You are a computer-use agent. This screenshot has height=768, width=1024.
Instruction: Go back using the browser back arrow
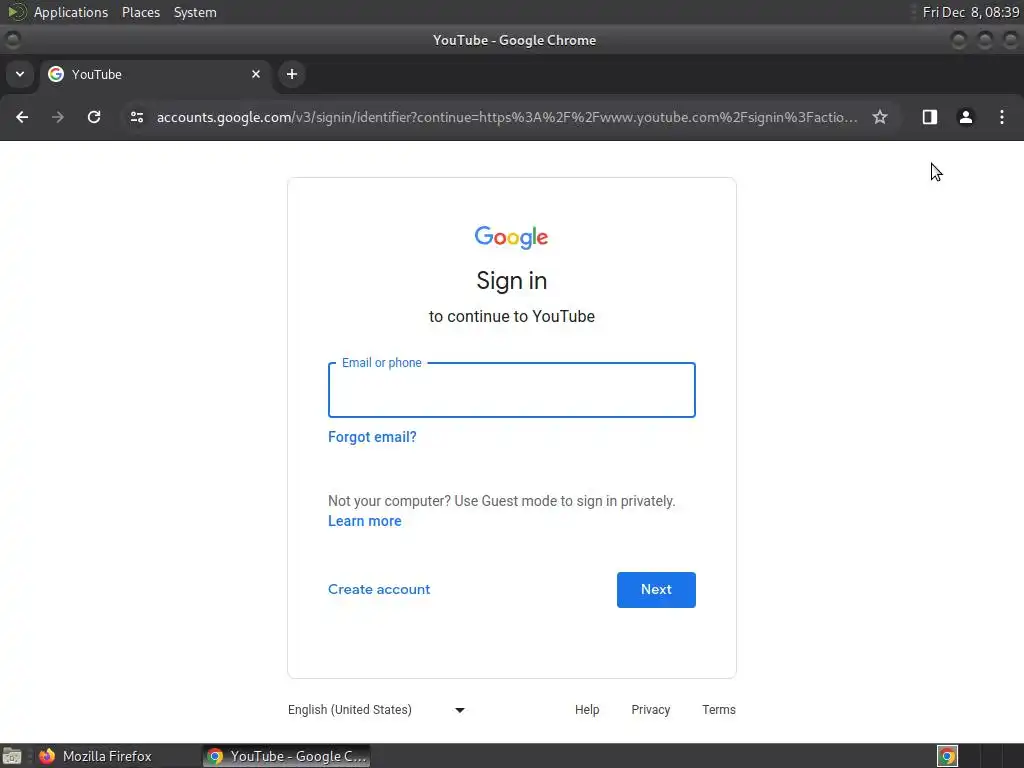point(22,117)
